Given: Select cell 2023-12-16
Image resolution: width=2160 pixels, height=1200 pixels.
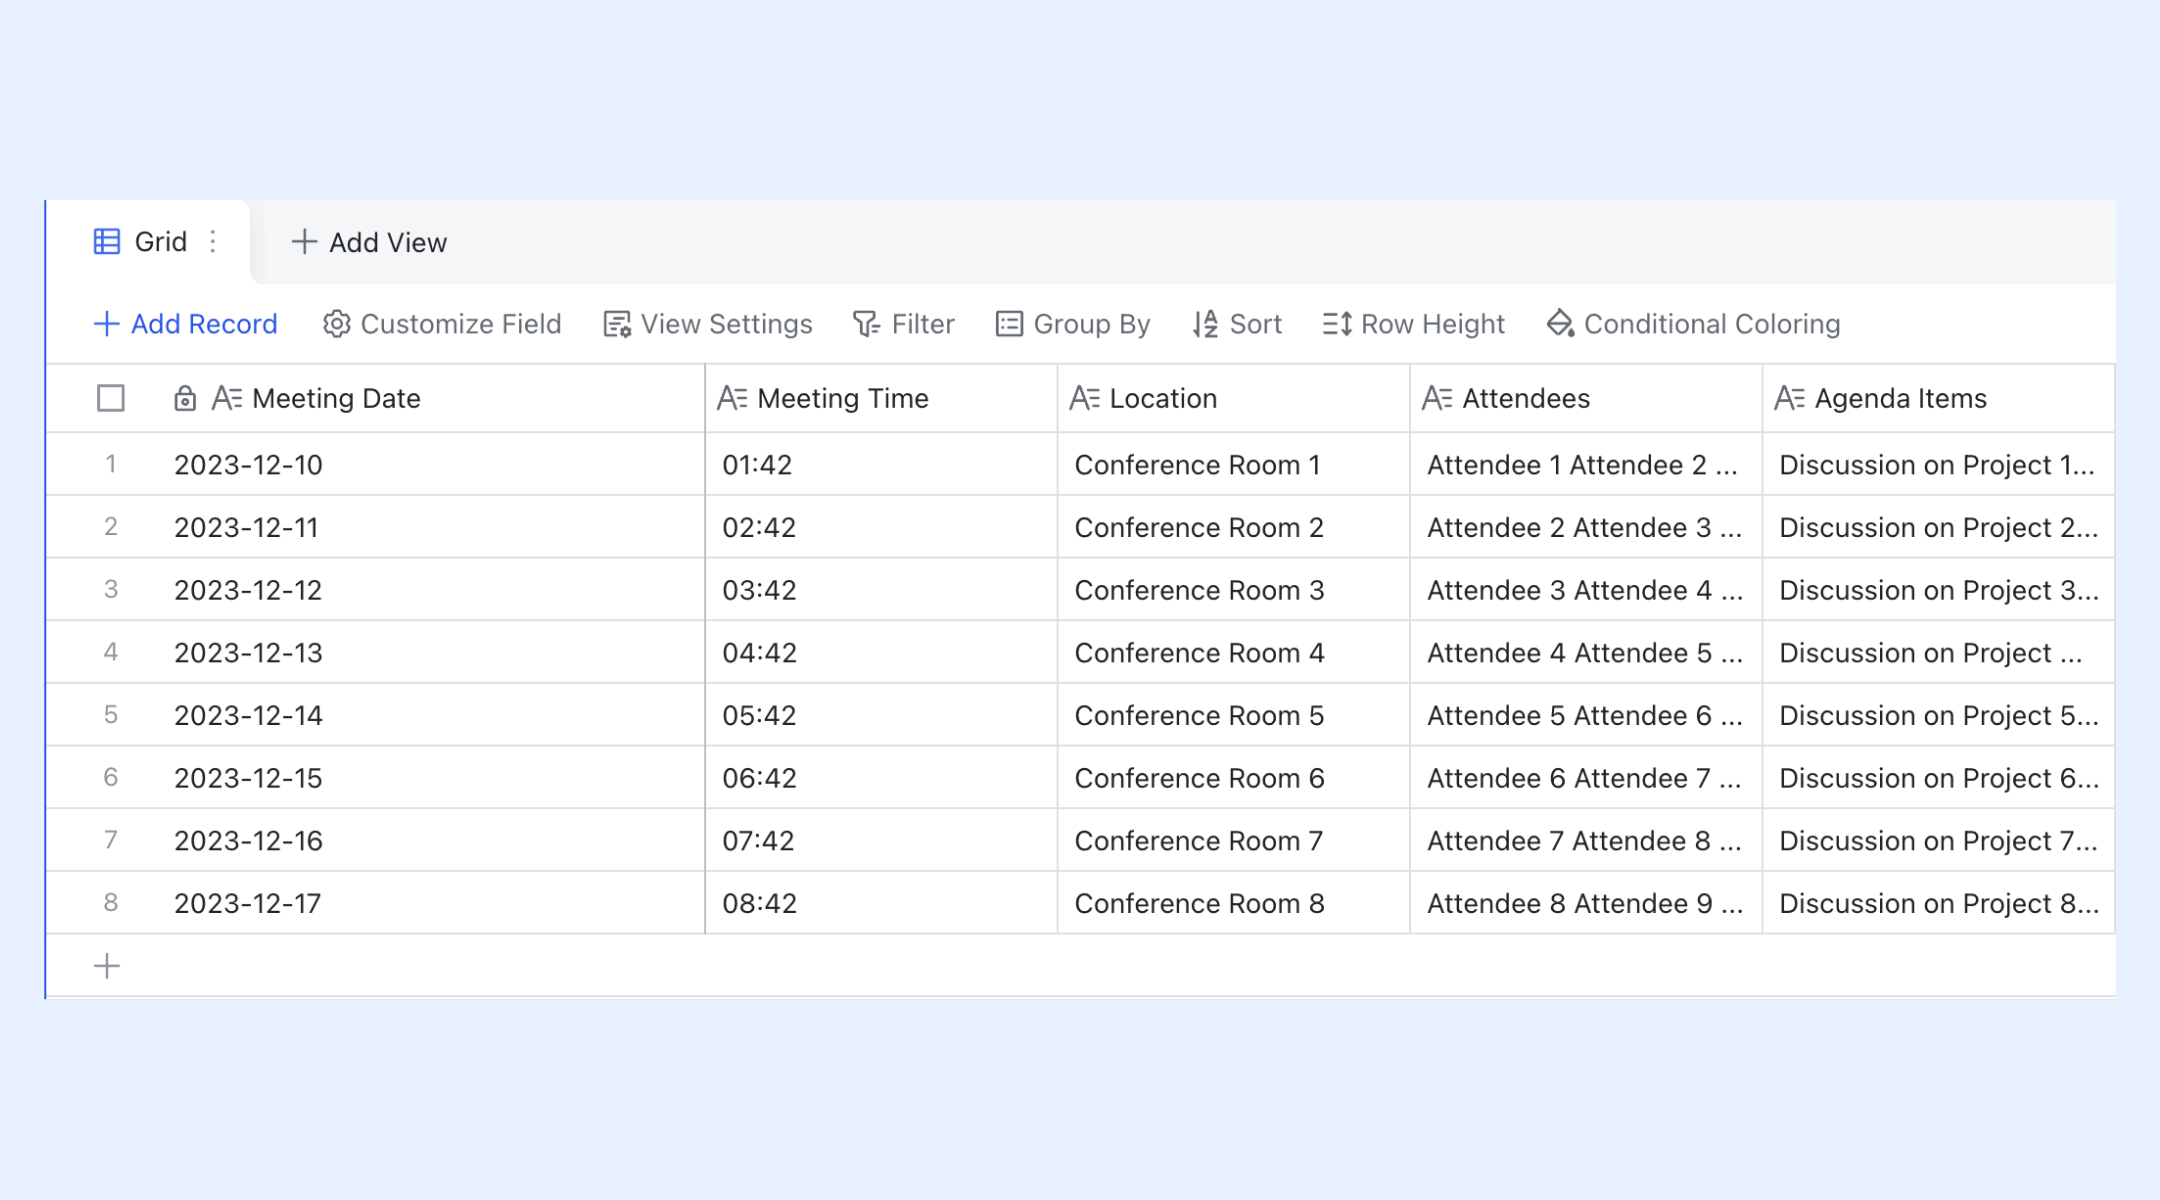Looking at the screenshot, I should tap(431, 841).
